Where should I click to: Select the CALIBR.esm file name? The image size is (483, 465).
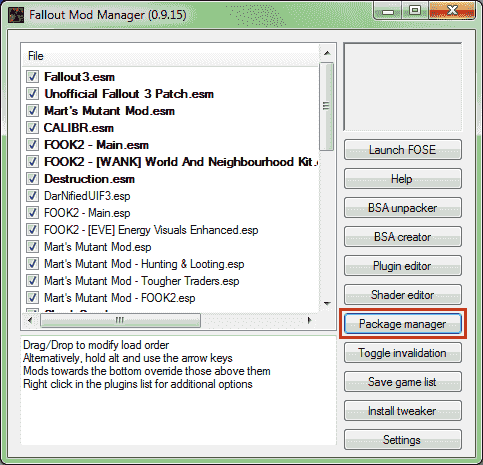coord(79,128)
